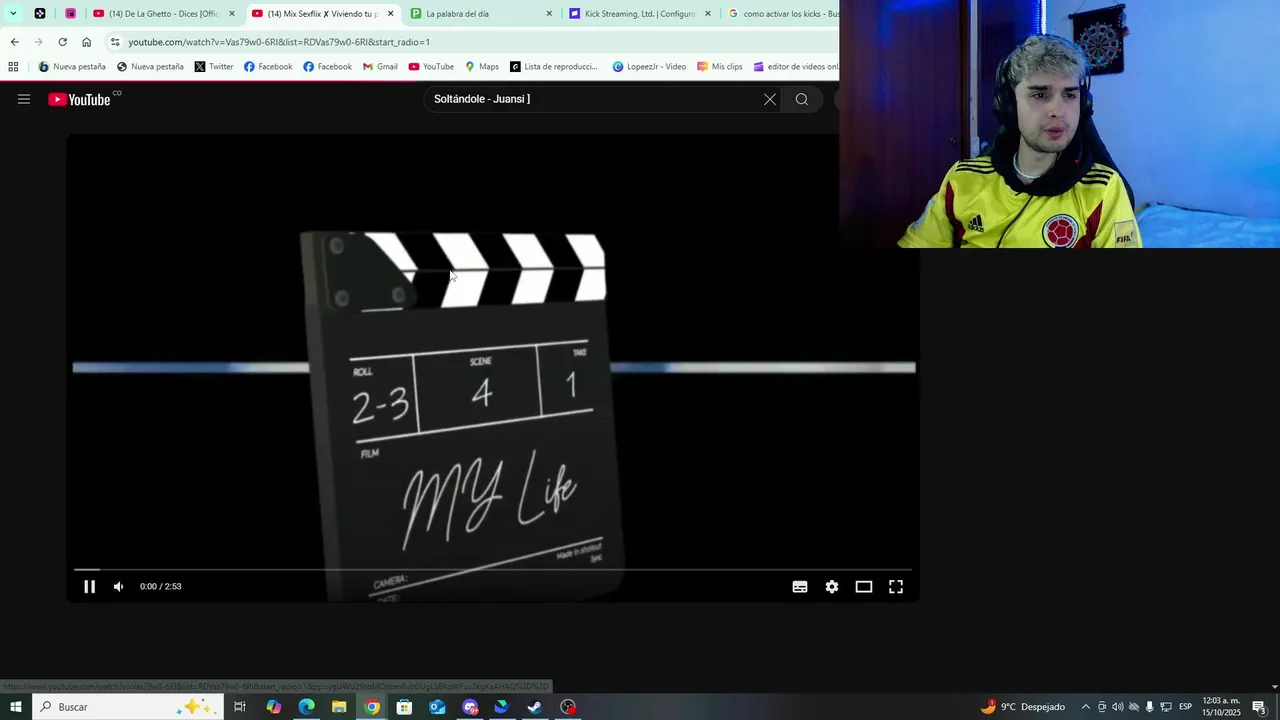
Task: Submit search with the magnifier button
Action: (802, 99)
